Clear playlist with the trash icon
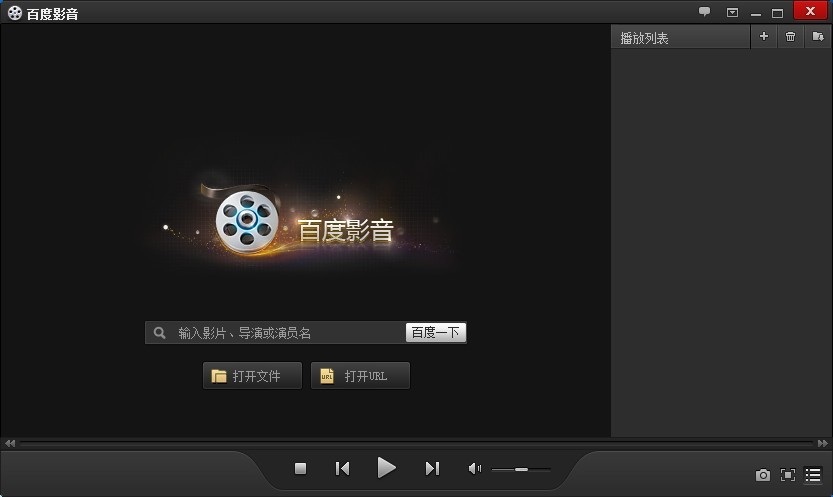 (790, 37)
